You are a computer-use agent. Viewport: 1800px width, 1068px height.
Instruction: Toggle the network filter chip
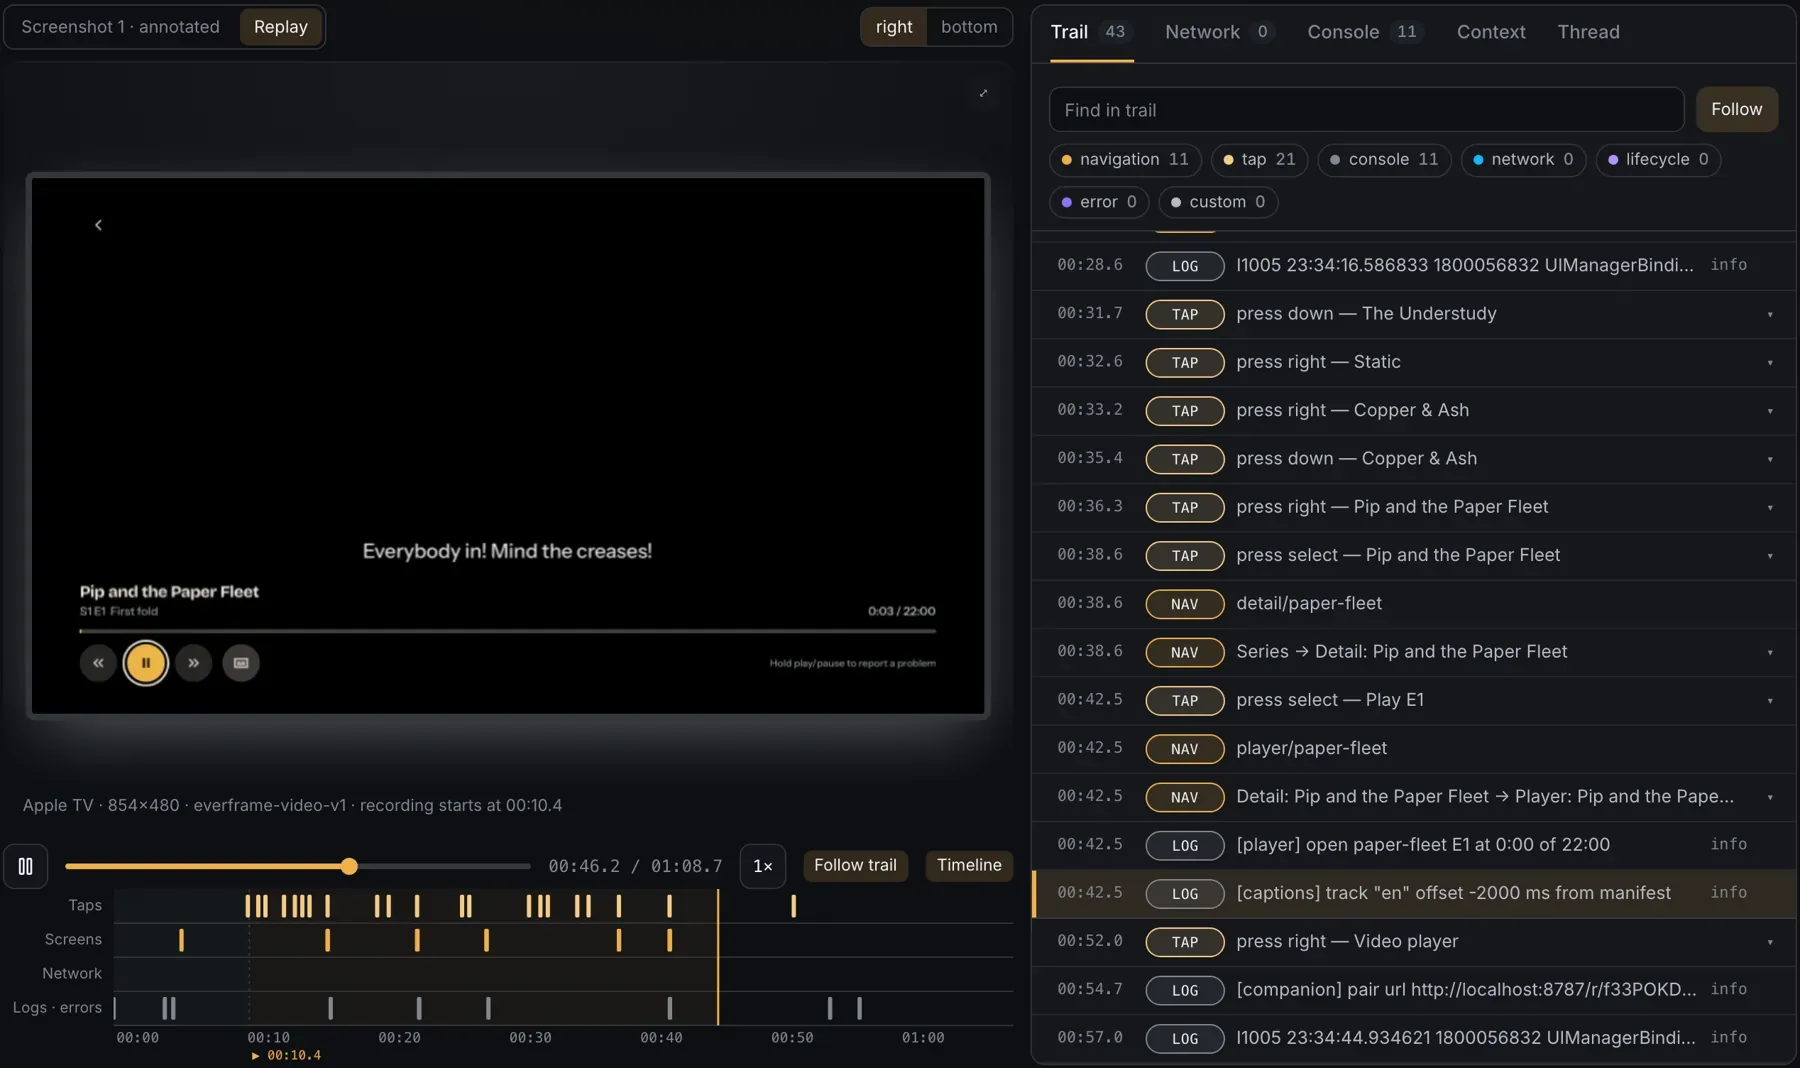pos(1523,160)
